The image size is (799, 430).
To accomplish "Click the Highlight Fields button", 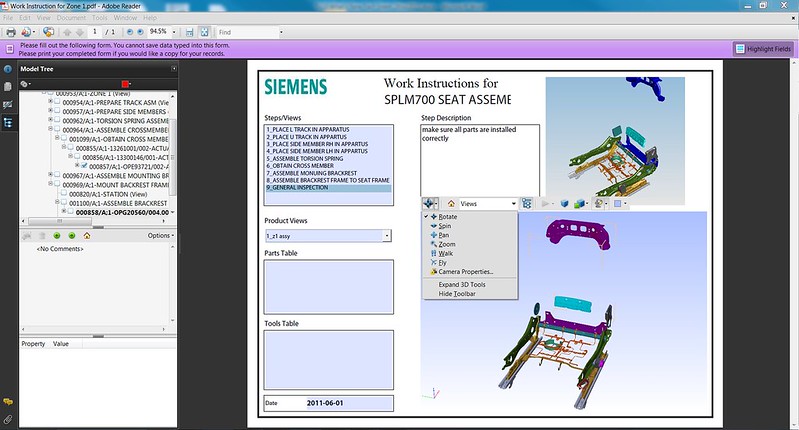I will [763, 49].
